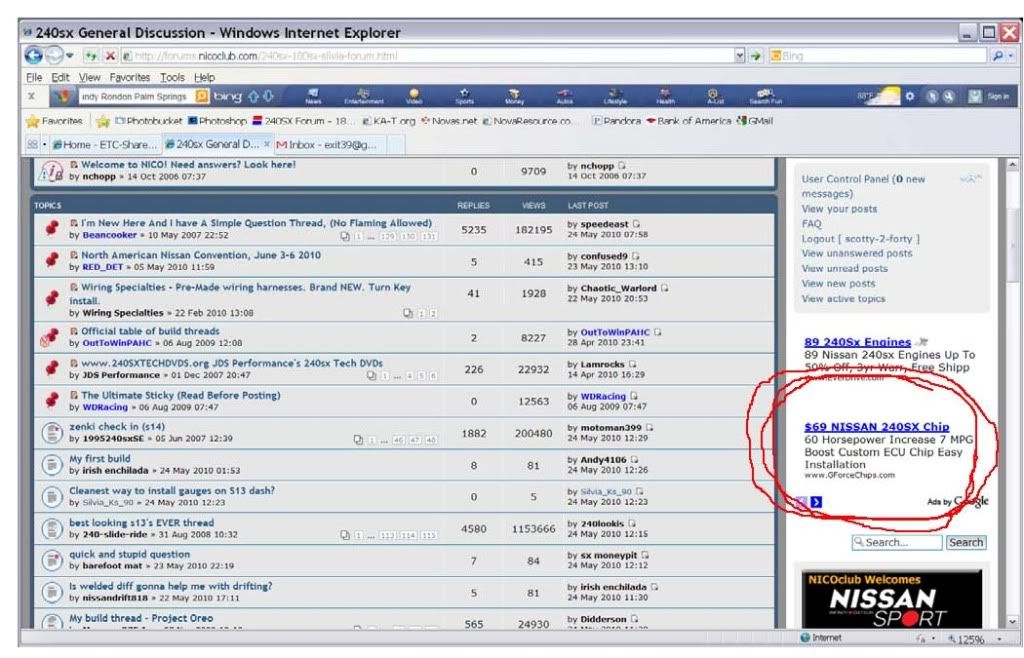
Task: Click the green Go arrow beside address bar
Action: coord(756,56)
